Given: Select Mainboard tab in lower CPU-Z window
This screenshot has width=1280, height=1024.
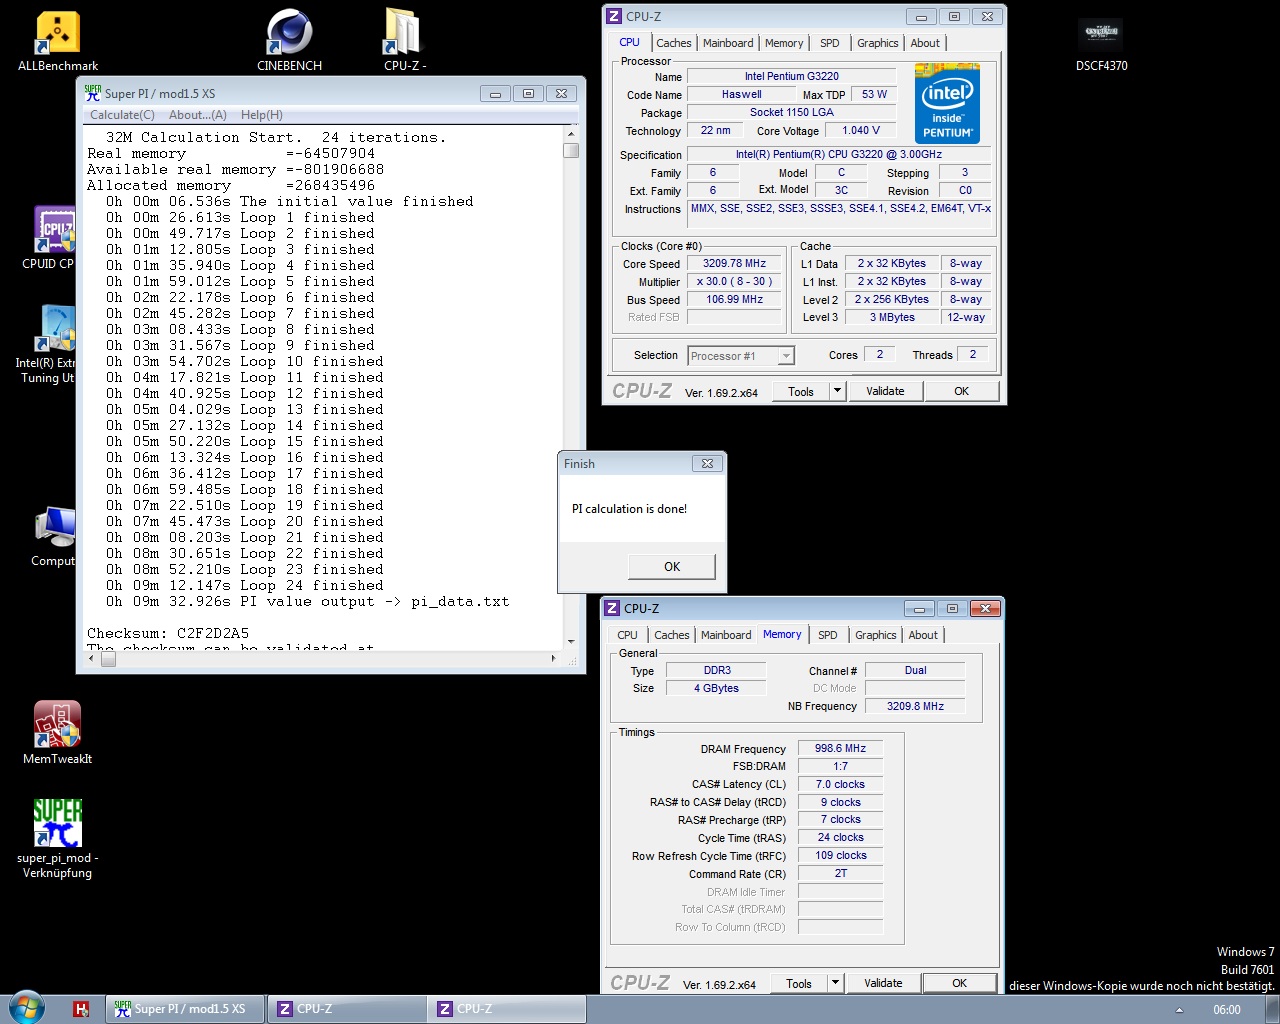Looking at the screenshot, I should click(x=726, y=635).
